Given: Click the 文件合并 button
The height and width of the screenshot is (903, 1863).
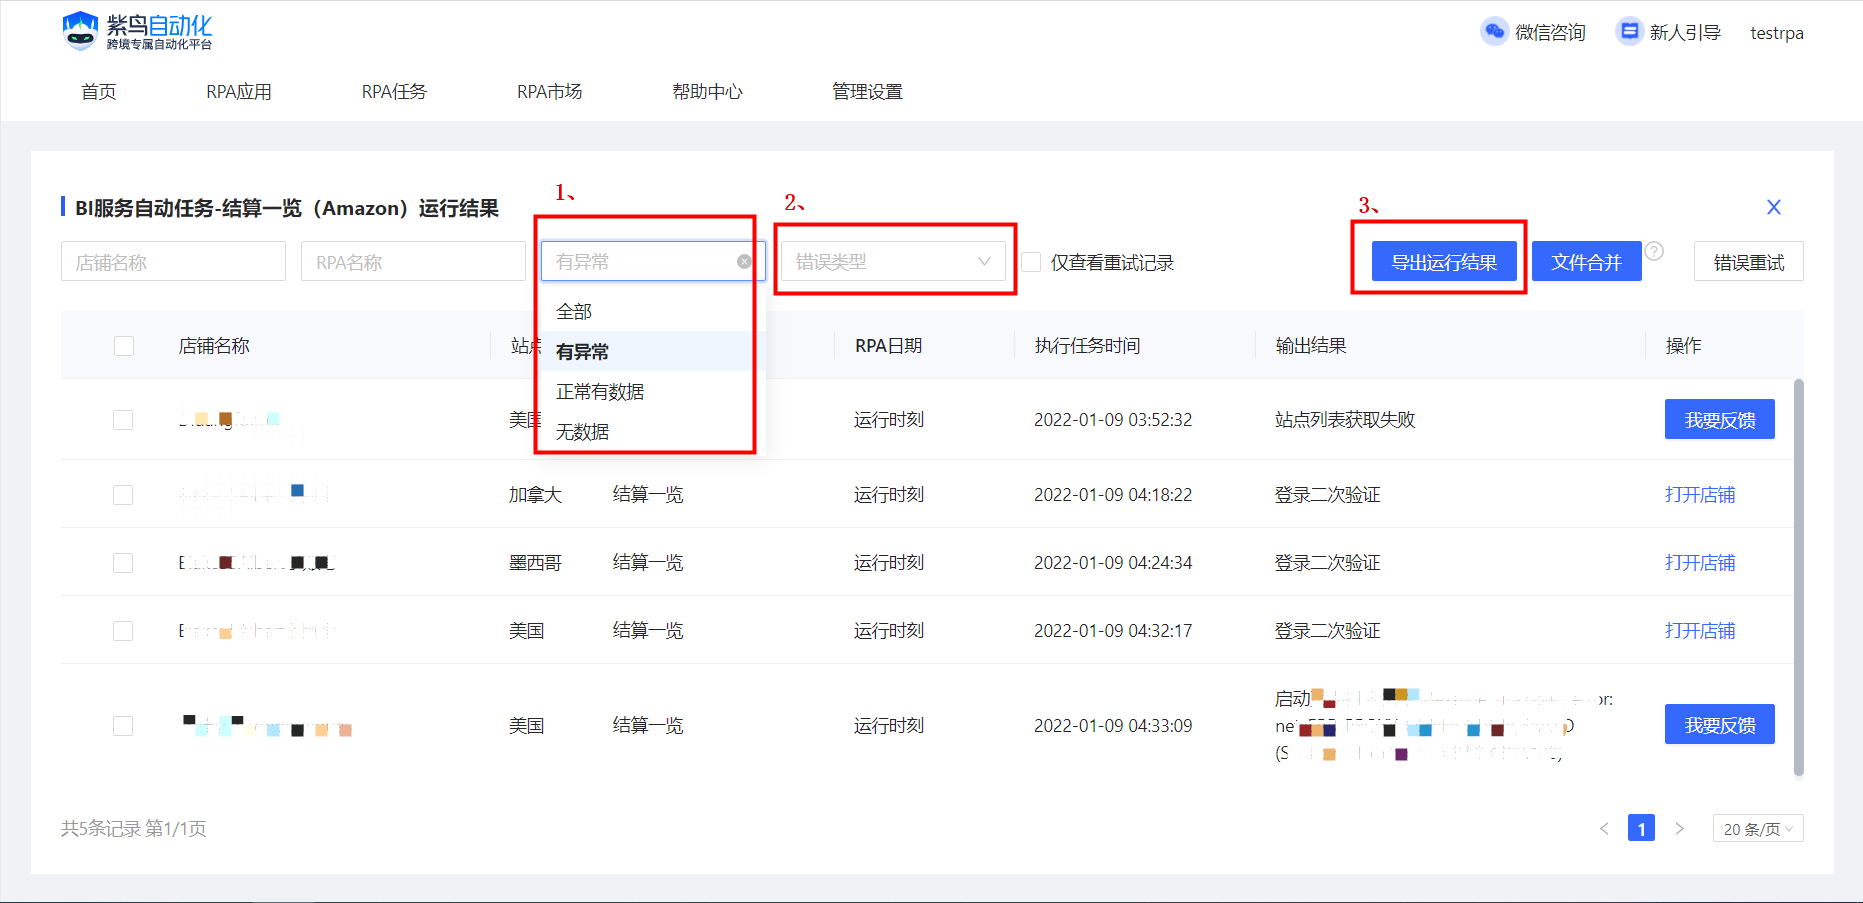Looking at the screenshot, I should point(1586,262).
